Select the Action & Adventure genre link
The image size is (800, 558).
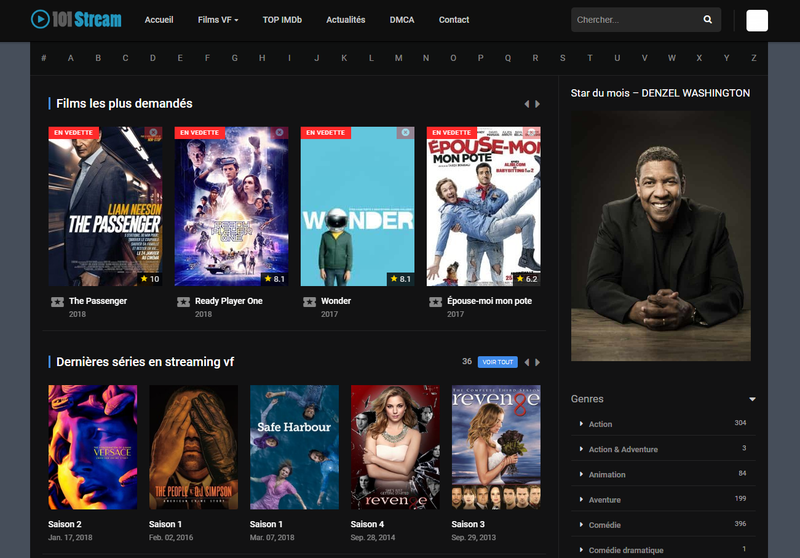[x=623, y=449]
